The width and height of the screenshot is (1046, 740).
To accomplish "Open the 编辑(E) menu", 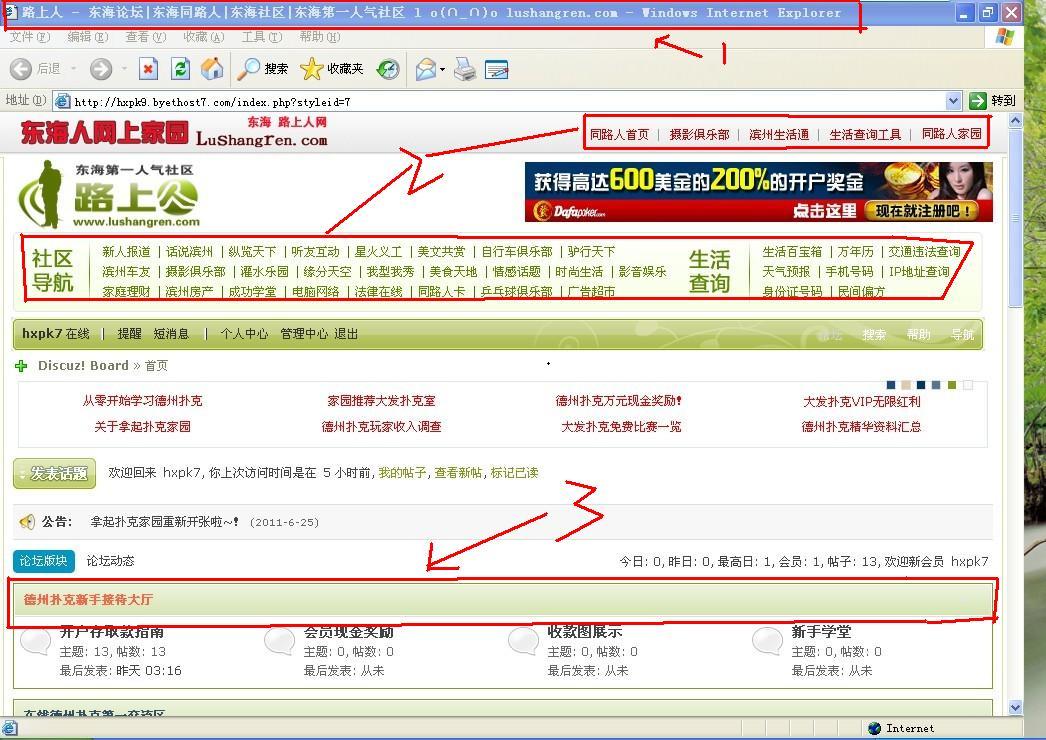I will pos(87,37).
